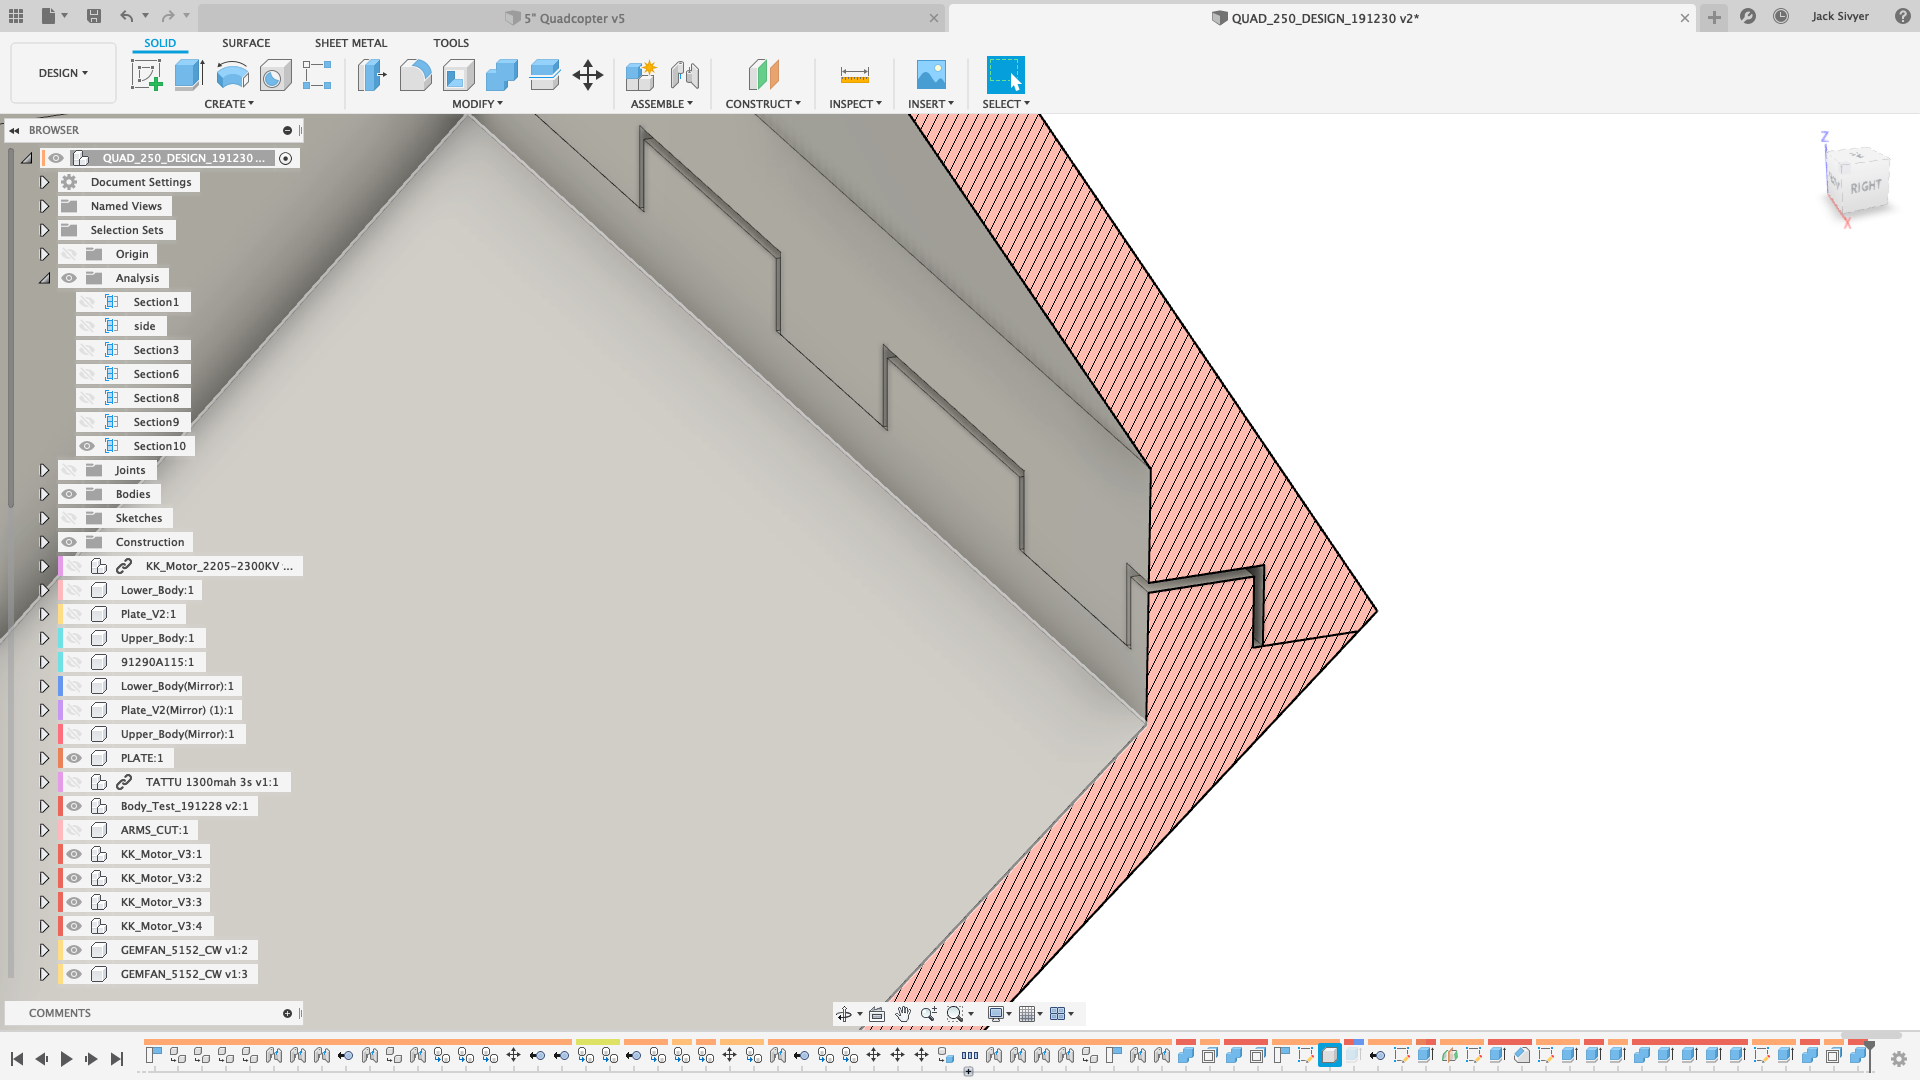The image size is (1920, 1080).
Task: Toggle visibility of PLATE:1 component
Action: (74, 758)
